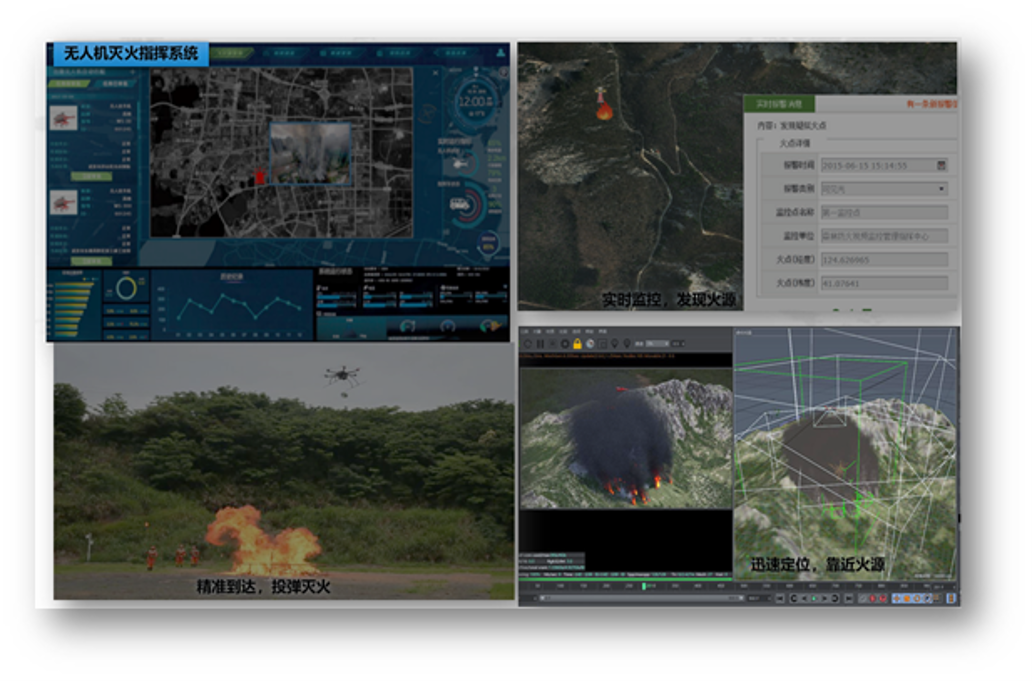
Task: Open the helicopter status gauge icon
Action: pos(461,163)
